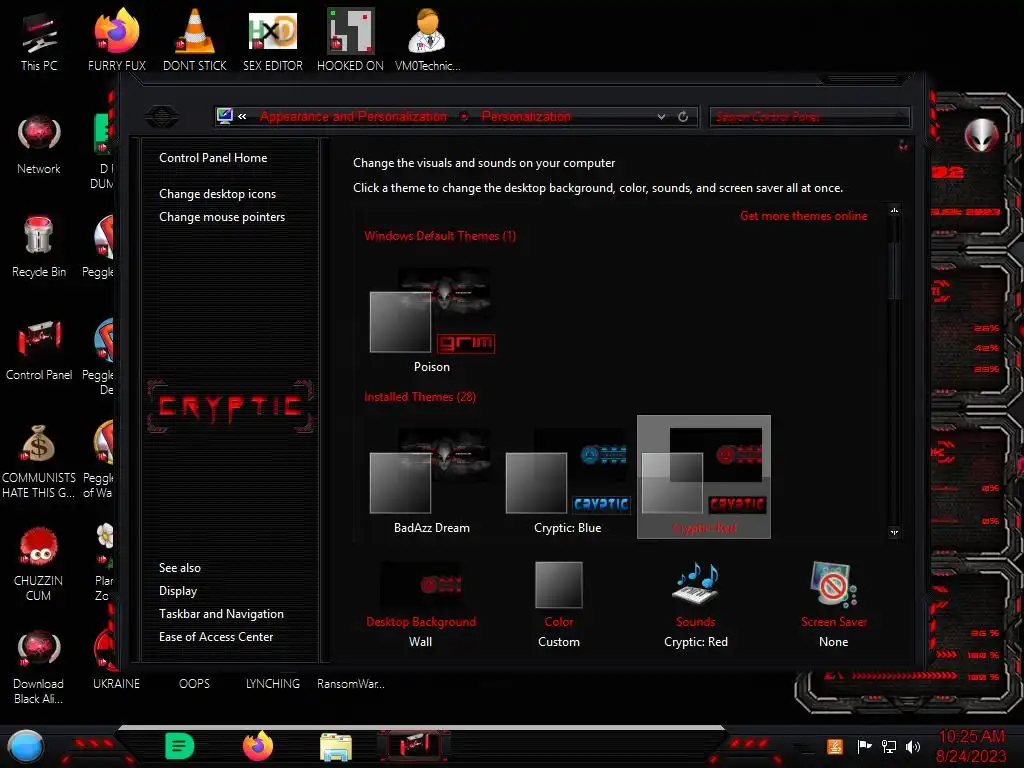Open Firefox from the taskbar
Viewport: 1024px width, 768px height.
point(258,746)
